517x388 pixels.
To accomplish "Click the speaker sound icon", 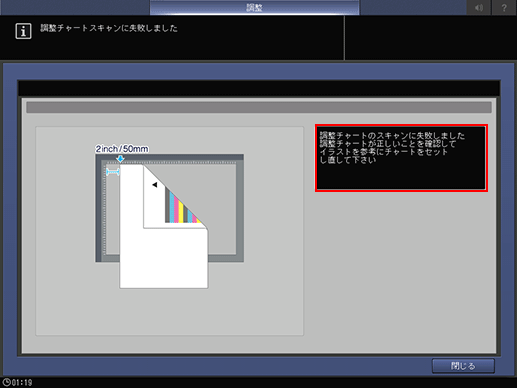I will pos(479,7).
